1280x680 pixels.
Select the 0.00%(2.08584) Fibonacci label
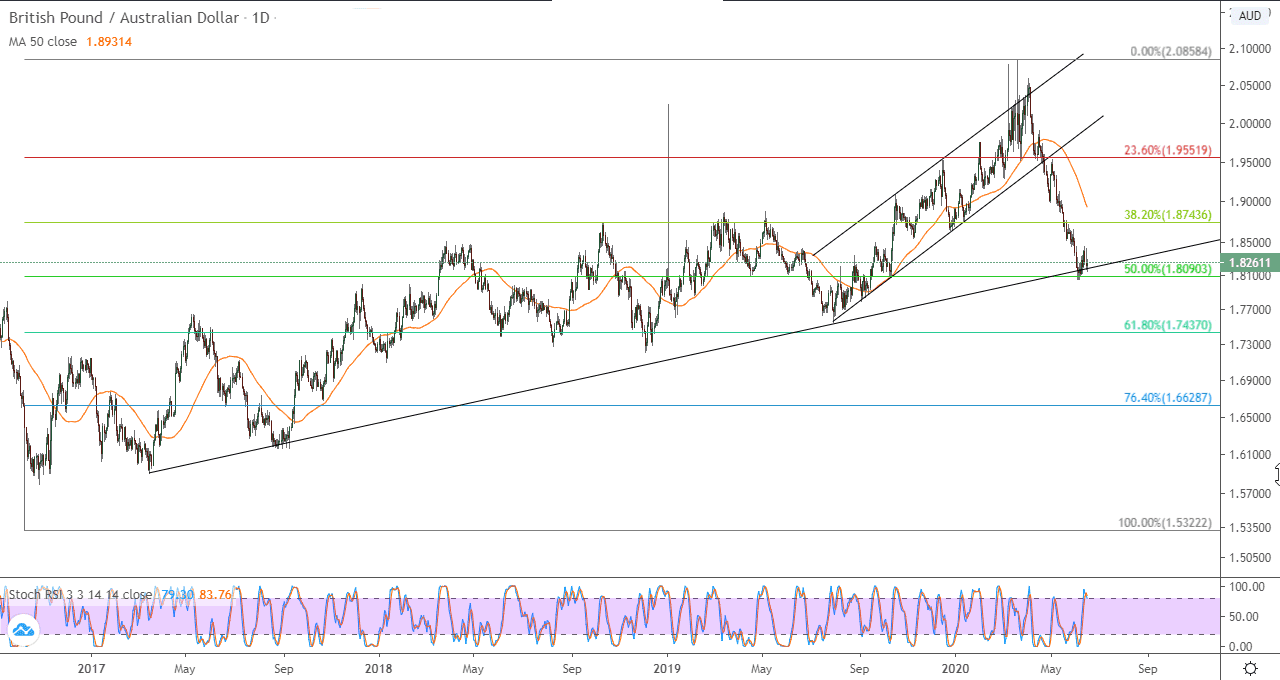click(x=1171, y=51)
